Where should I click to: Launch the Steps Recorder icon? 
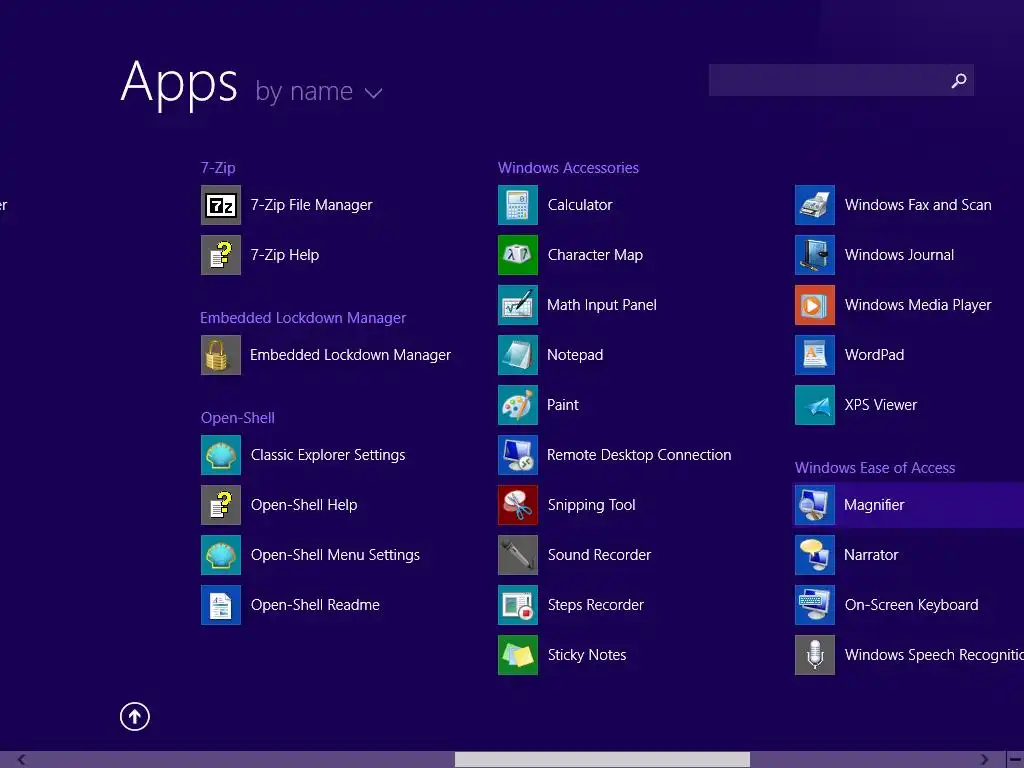pos(518,605)
